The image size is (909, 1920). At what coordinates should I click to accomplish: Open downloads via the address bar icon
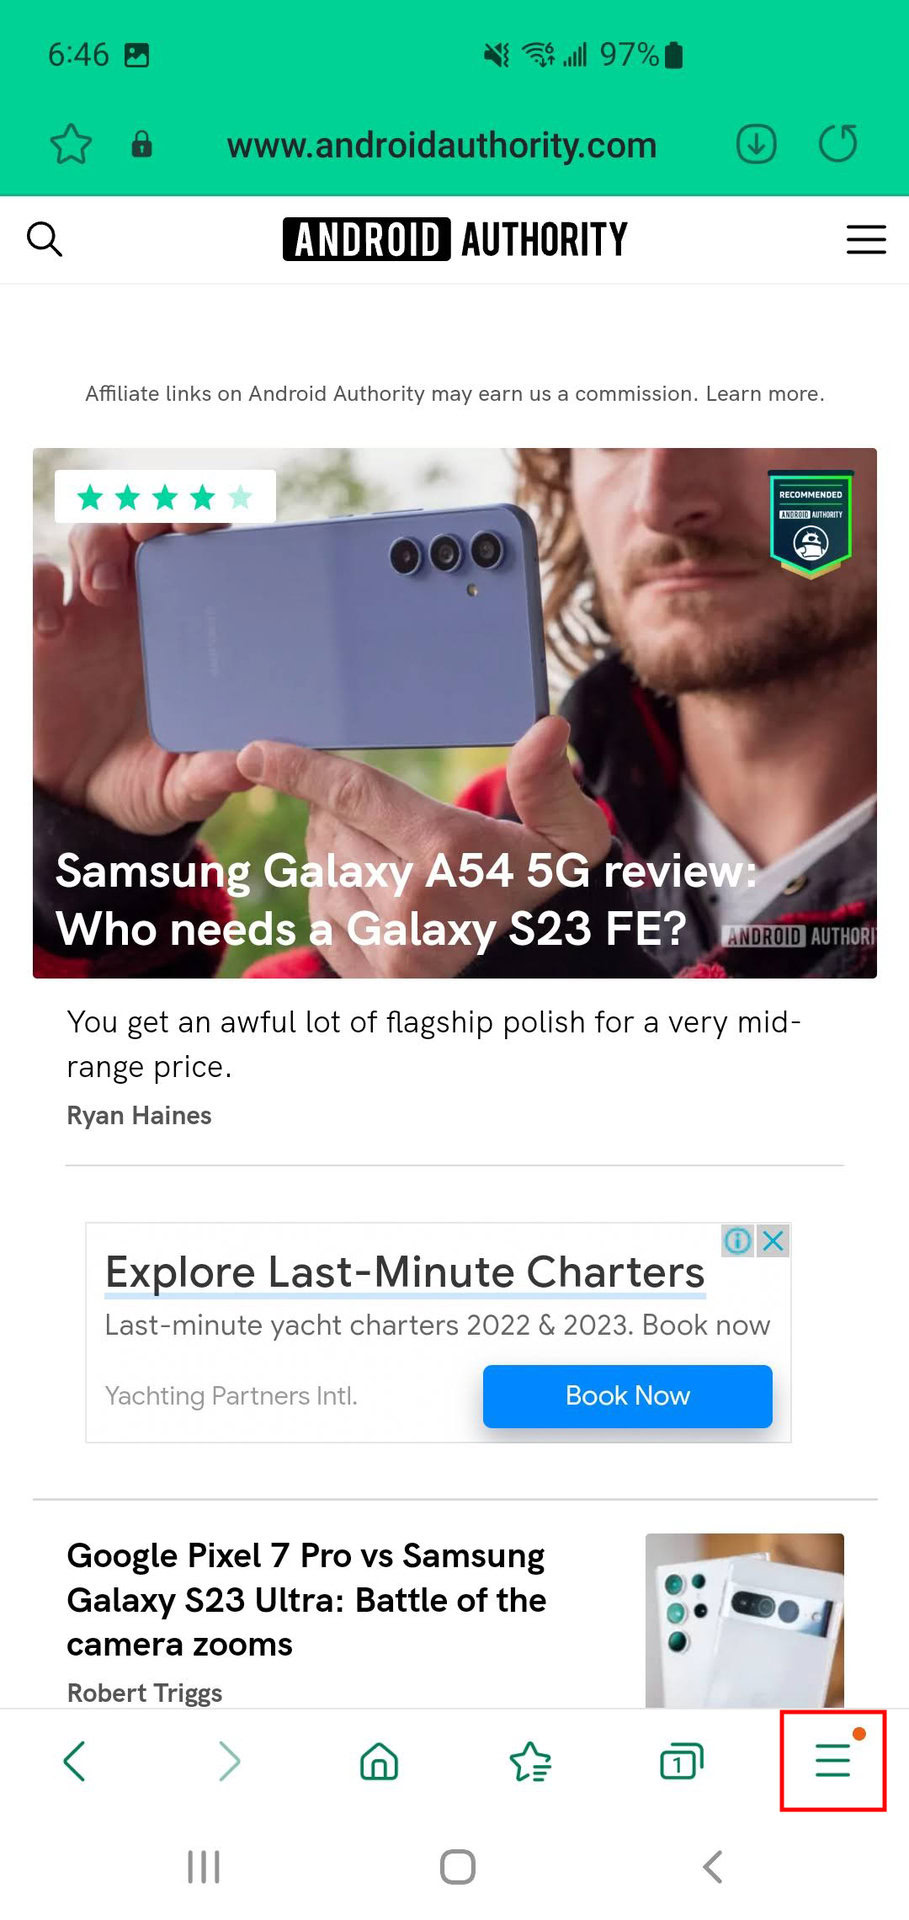click(x=756, y=144)
